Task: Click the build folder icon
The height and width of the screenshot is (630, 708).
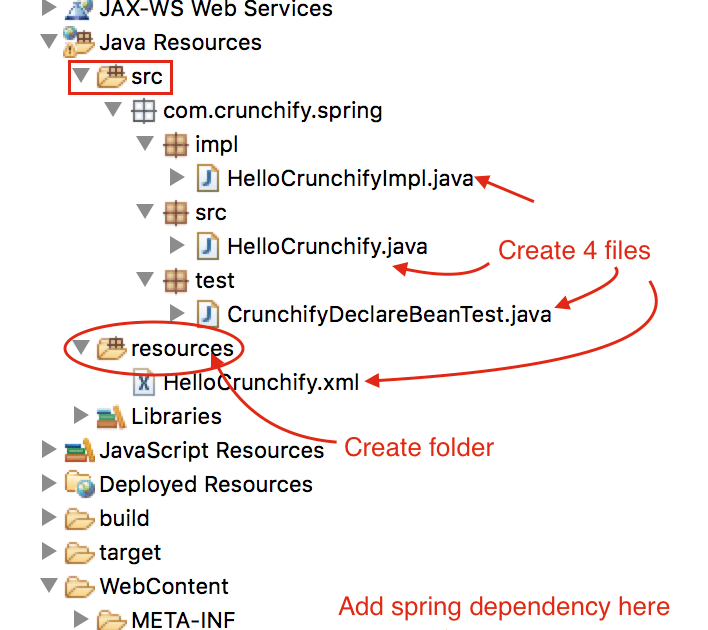Action: [79, 519]
